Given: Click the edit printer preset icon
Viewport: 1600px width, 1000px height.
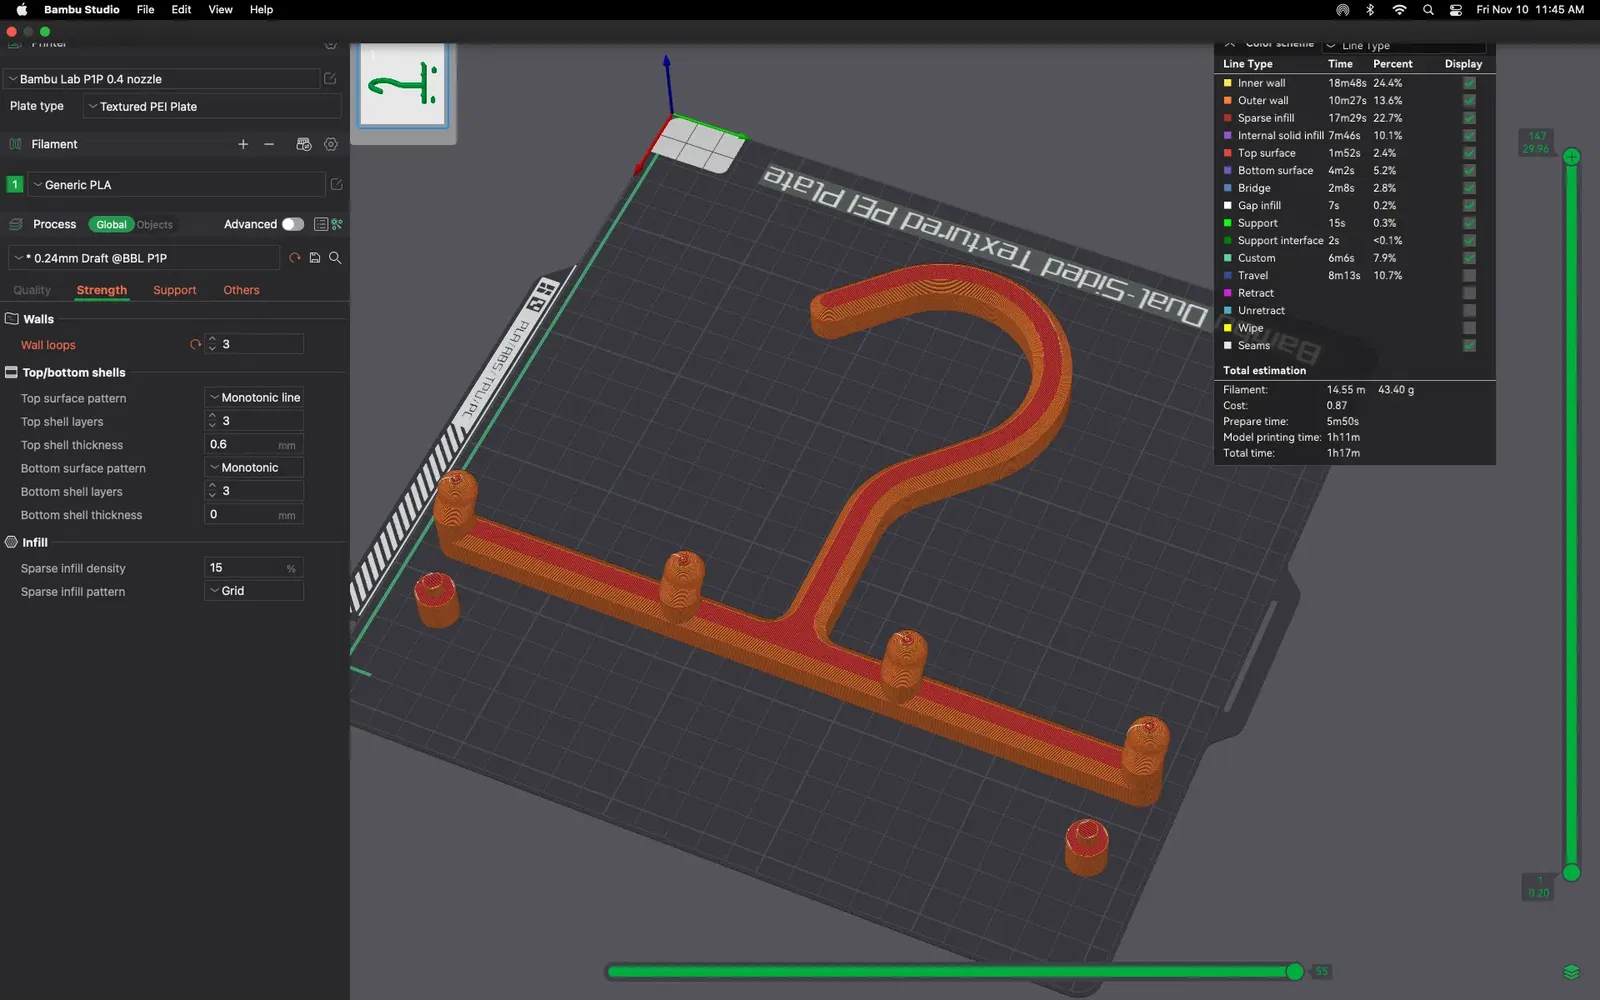Looking at the screenshot, I should click(330, 78).
